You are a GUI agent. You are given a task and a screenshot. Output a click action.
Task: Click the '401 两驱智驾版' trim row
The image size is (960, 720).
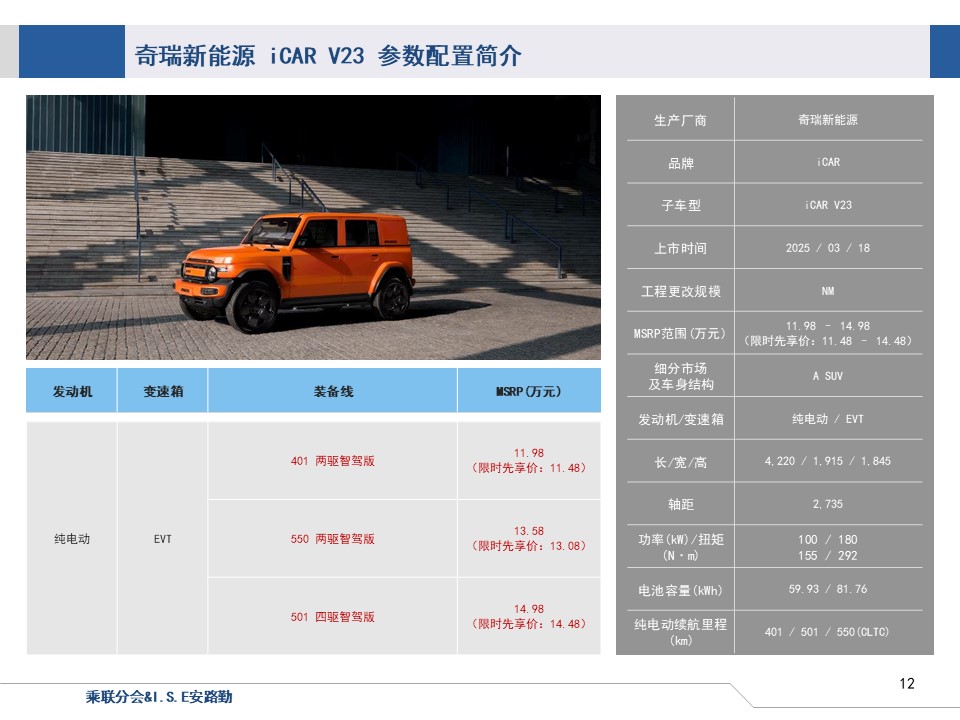tap(332, 460)
